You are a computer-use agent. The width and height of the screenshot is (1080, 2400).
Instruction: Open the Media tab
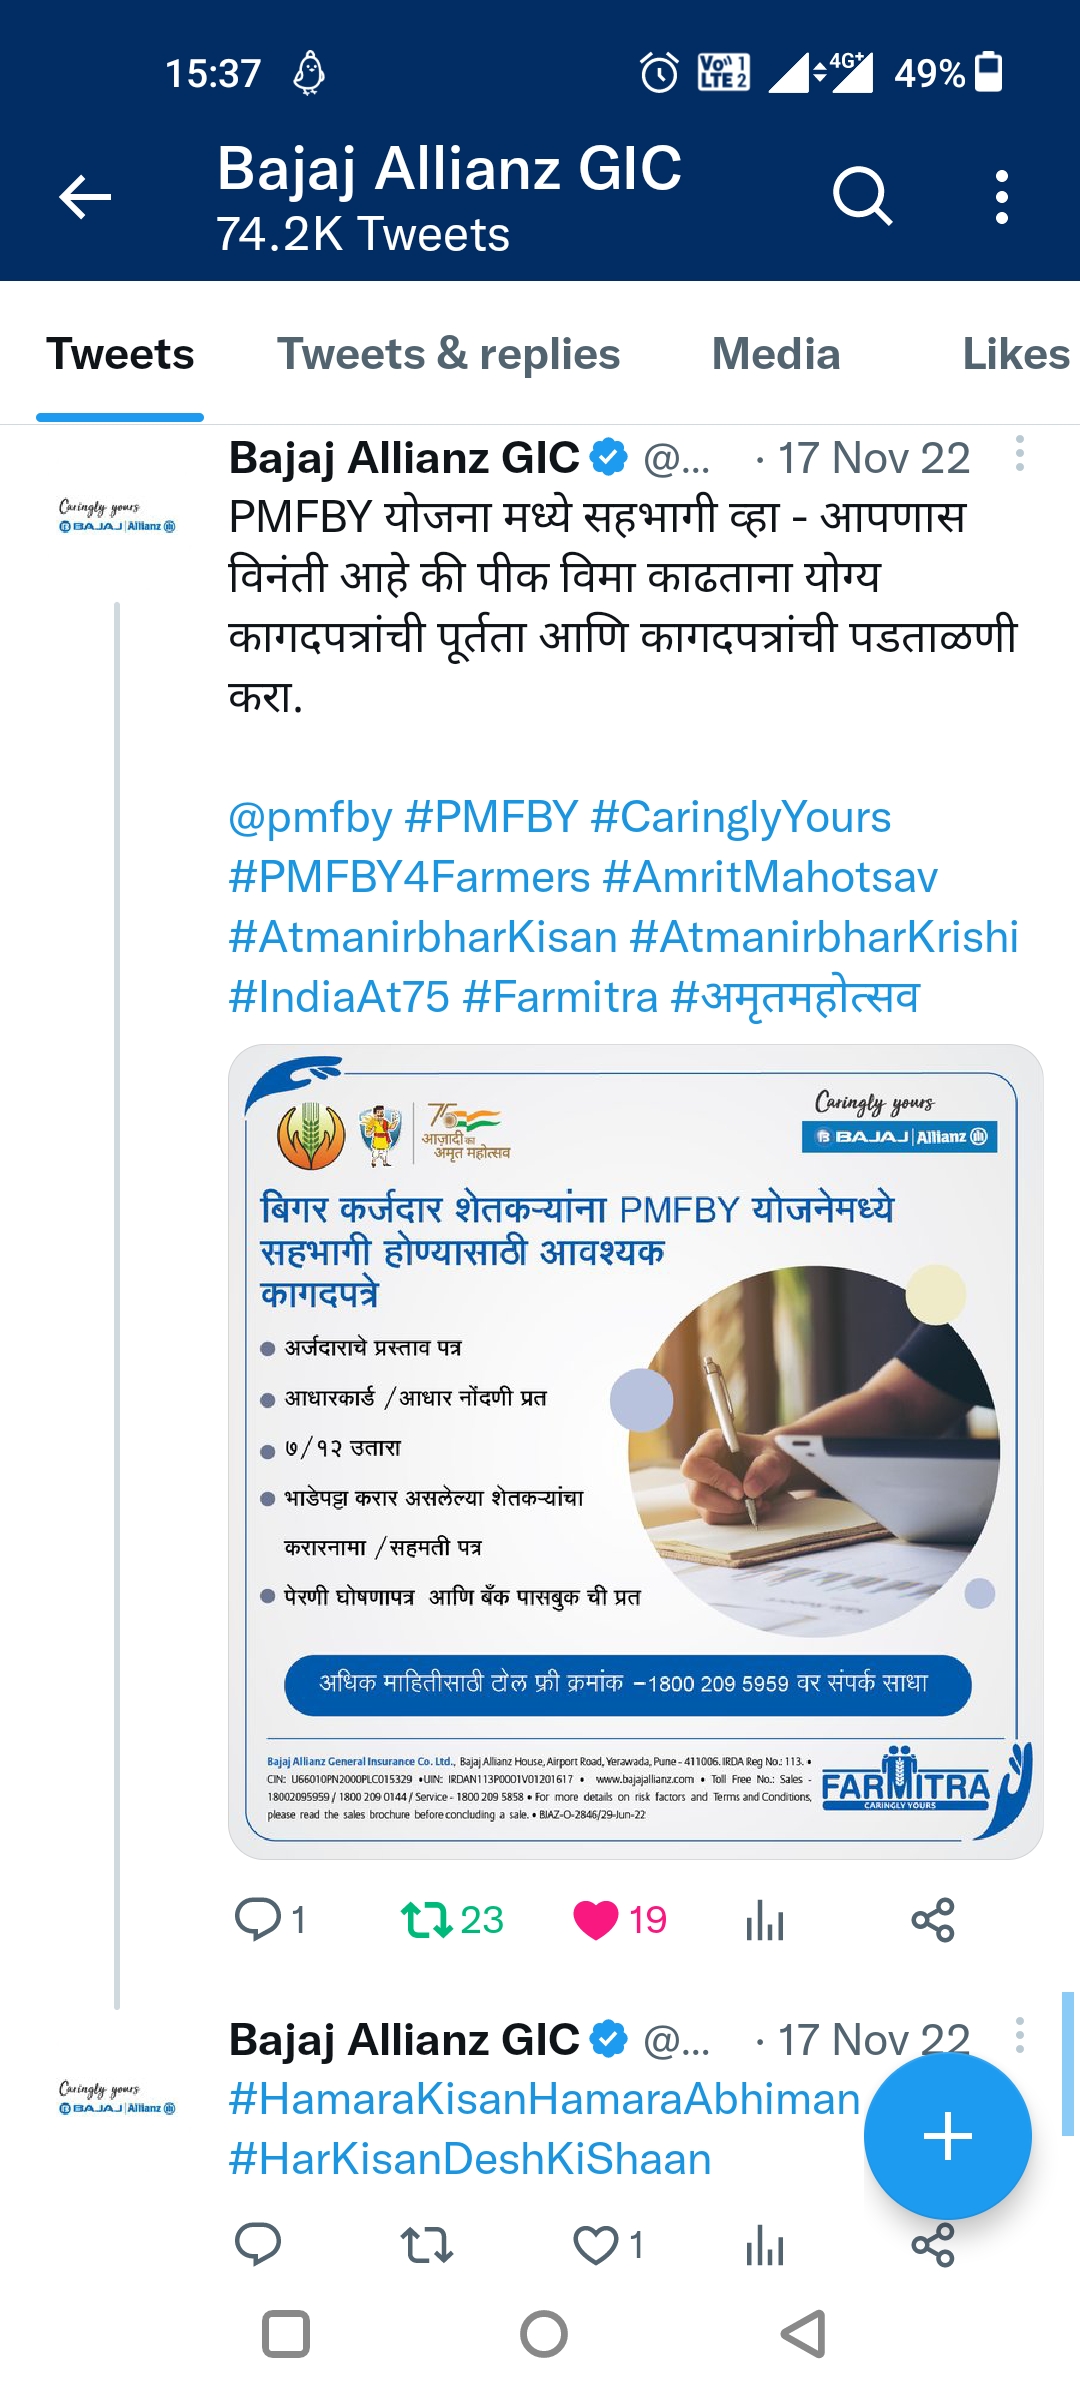point(775,355)
